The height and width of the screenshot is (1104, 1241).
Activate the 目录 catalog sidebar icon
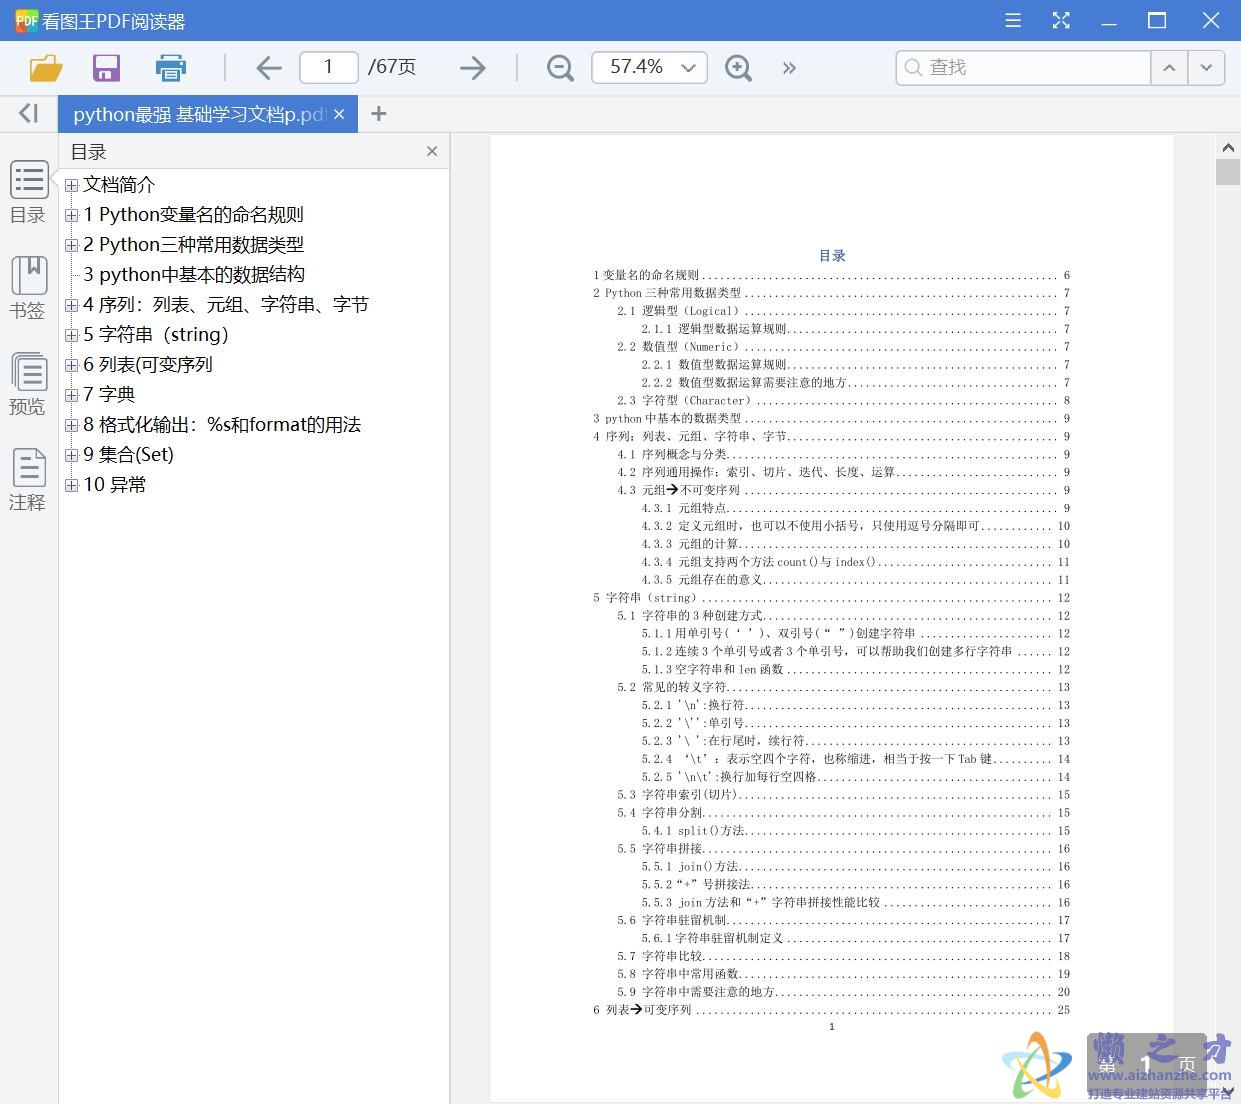click(x=28, y=191)
